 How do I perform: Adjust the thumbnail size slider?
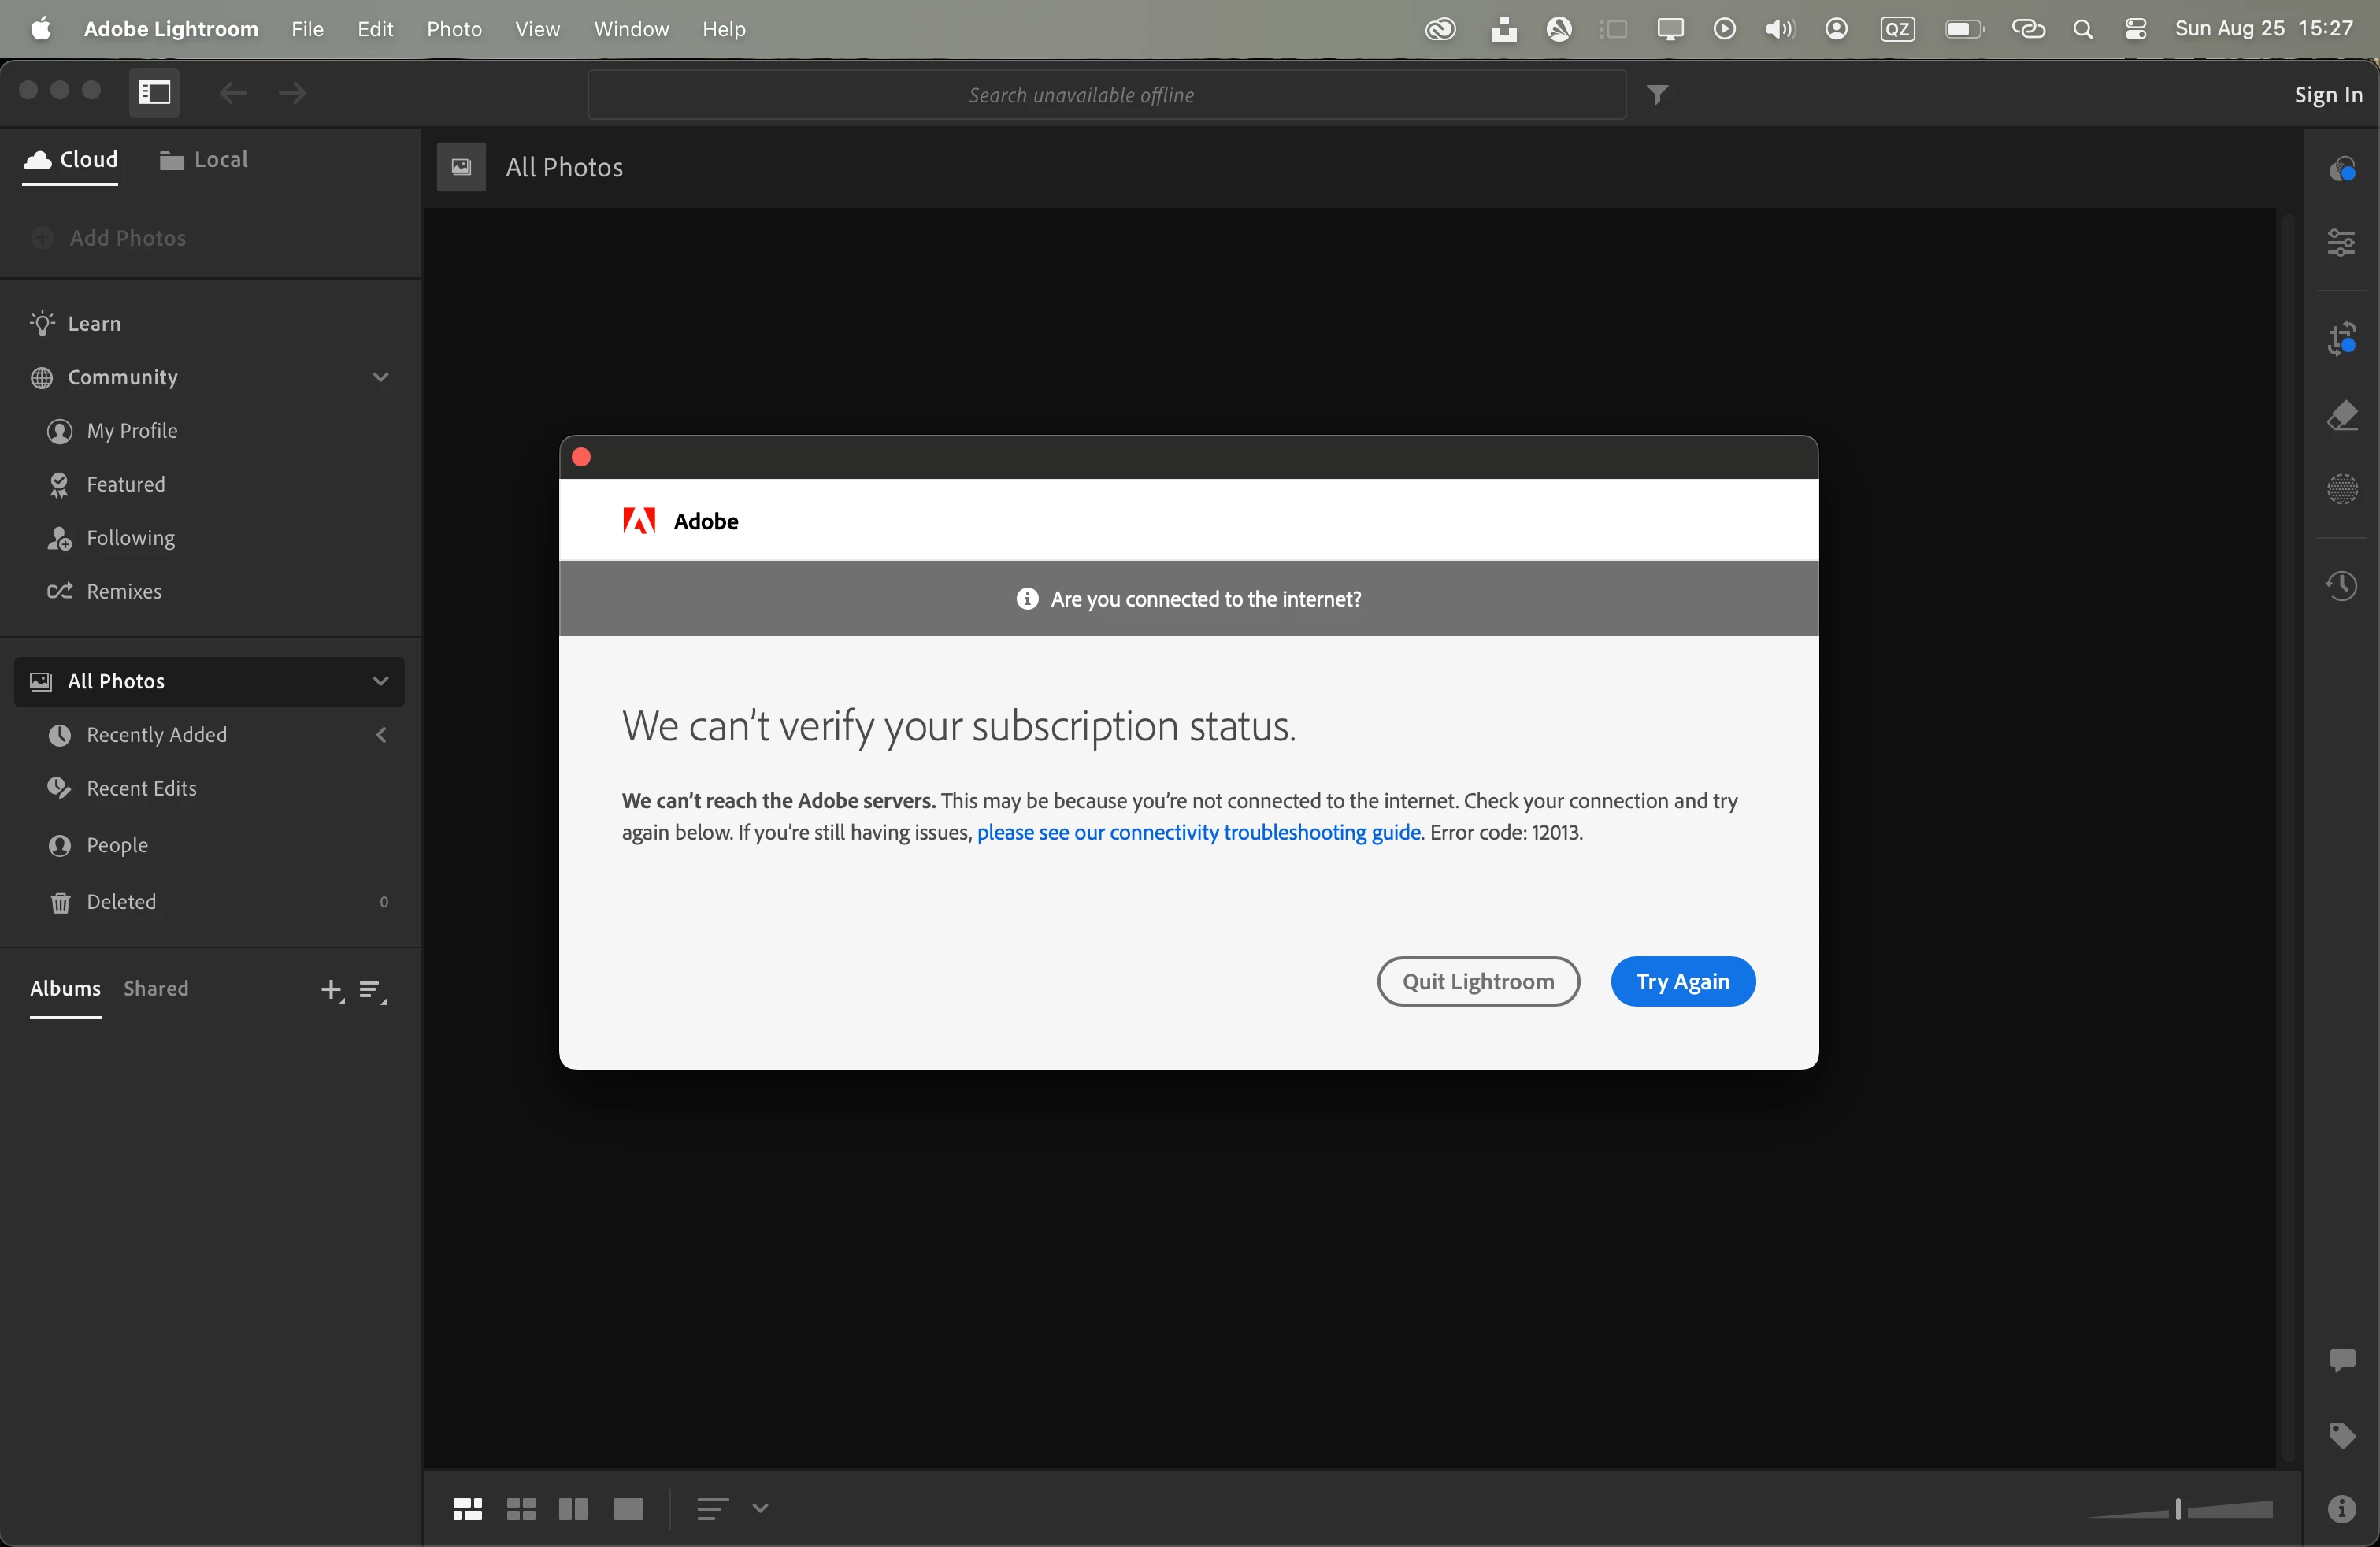coord(2178,1508)
